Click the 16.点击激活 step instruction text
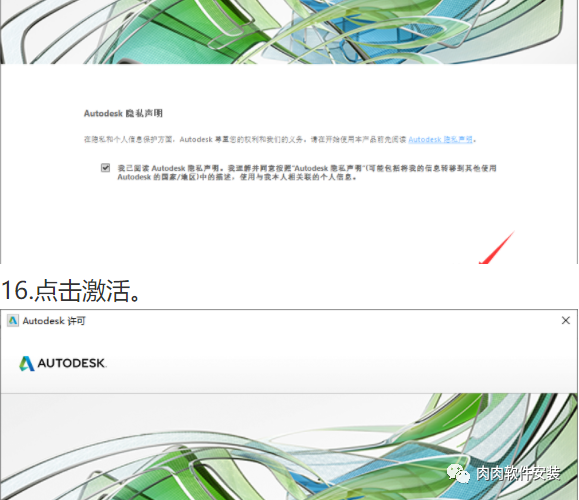The width and height of the screenshot is (579, 500). pyautogui.click(x=71, y=291)
